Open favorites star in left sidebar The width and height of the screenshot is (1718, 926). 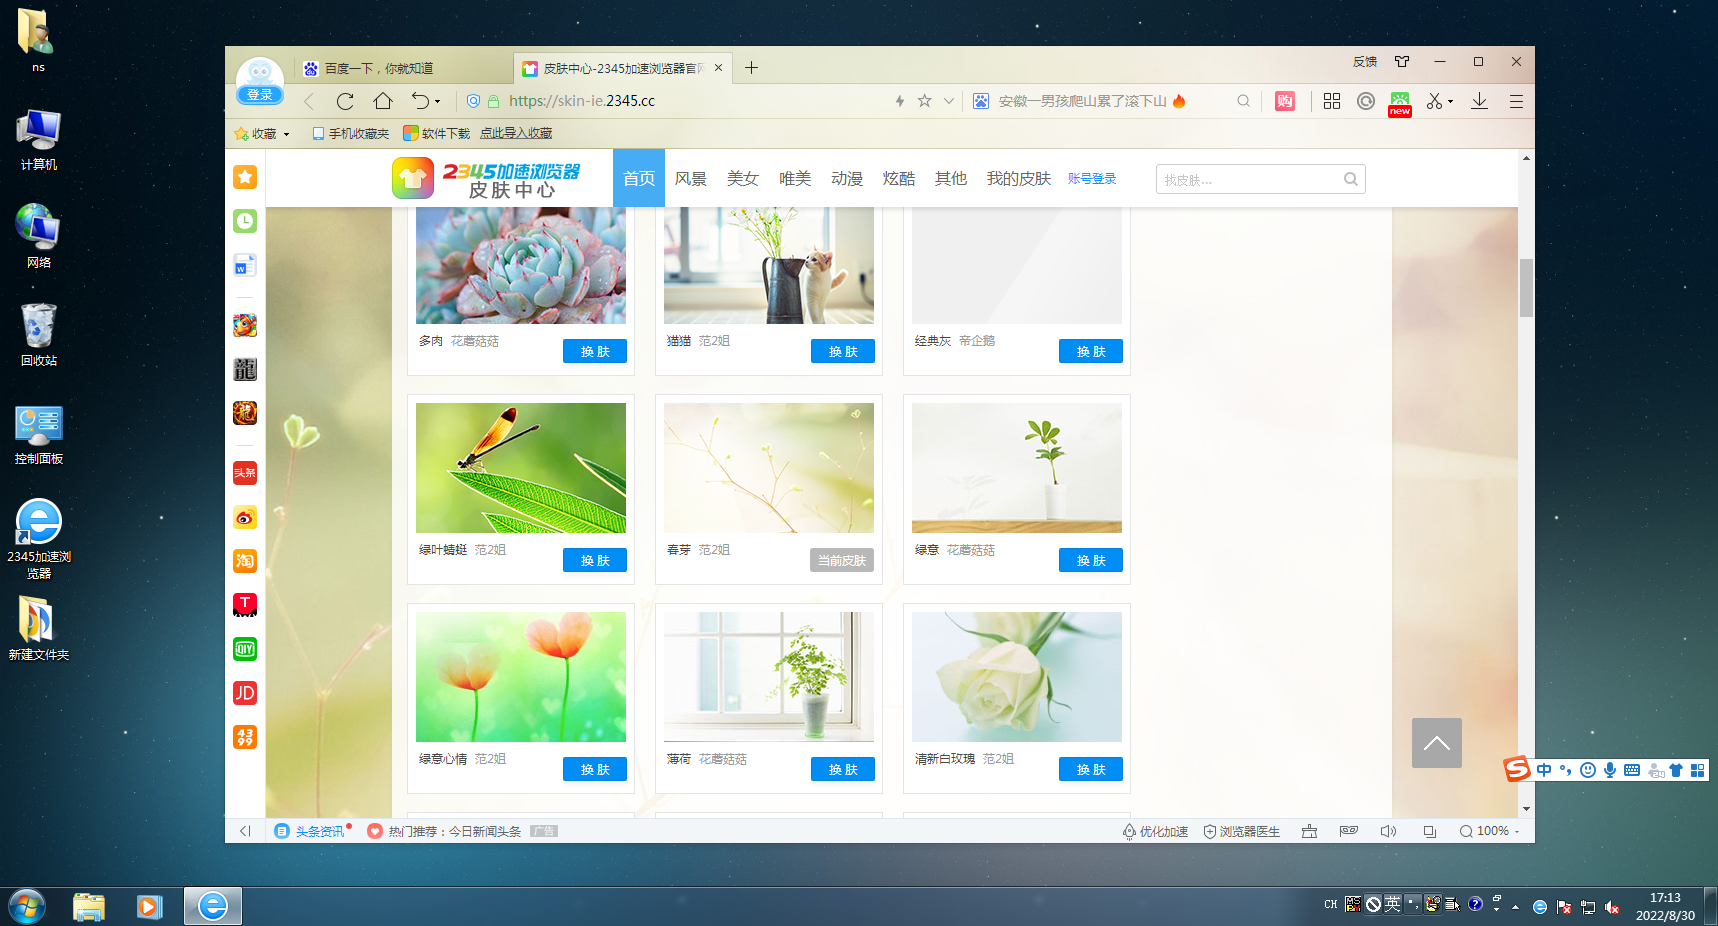tap(245, 177)
